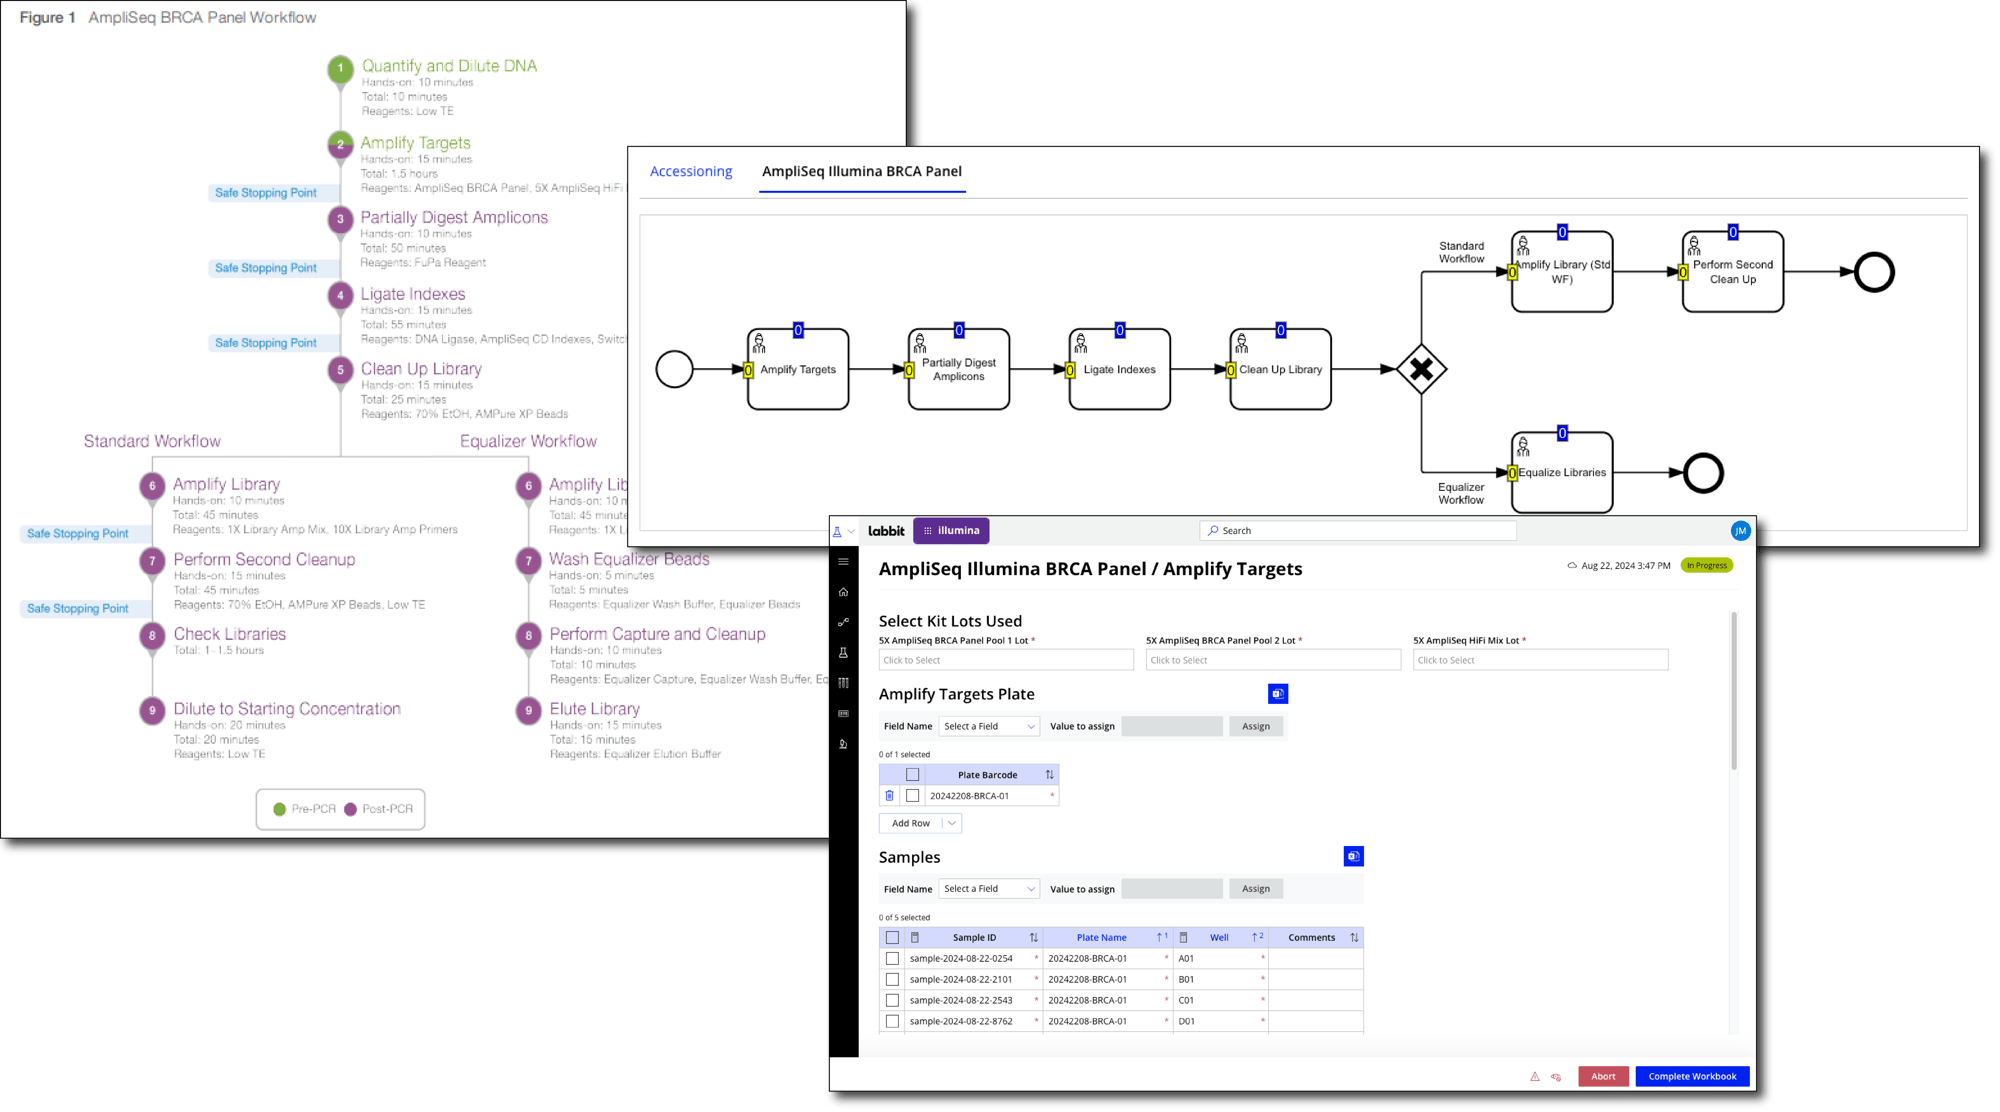Open the 5X AmpliSeq HiFi Mix Lot selector

(x=1540, y=660)
